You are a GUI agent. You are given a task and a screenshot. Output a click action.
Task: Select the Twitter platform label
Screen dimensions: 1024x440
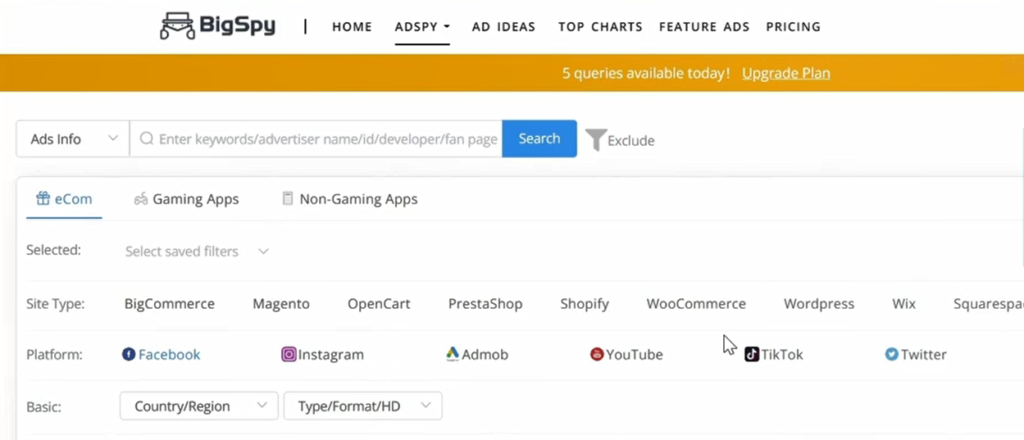point(923,354)
